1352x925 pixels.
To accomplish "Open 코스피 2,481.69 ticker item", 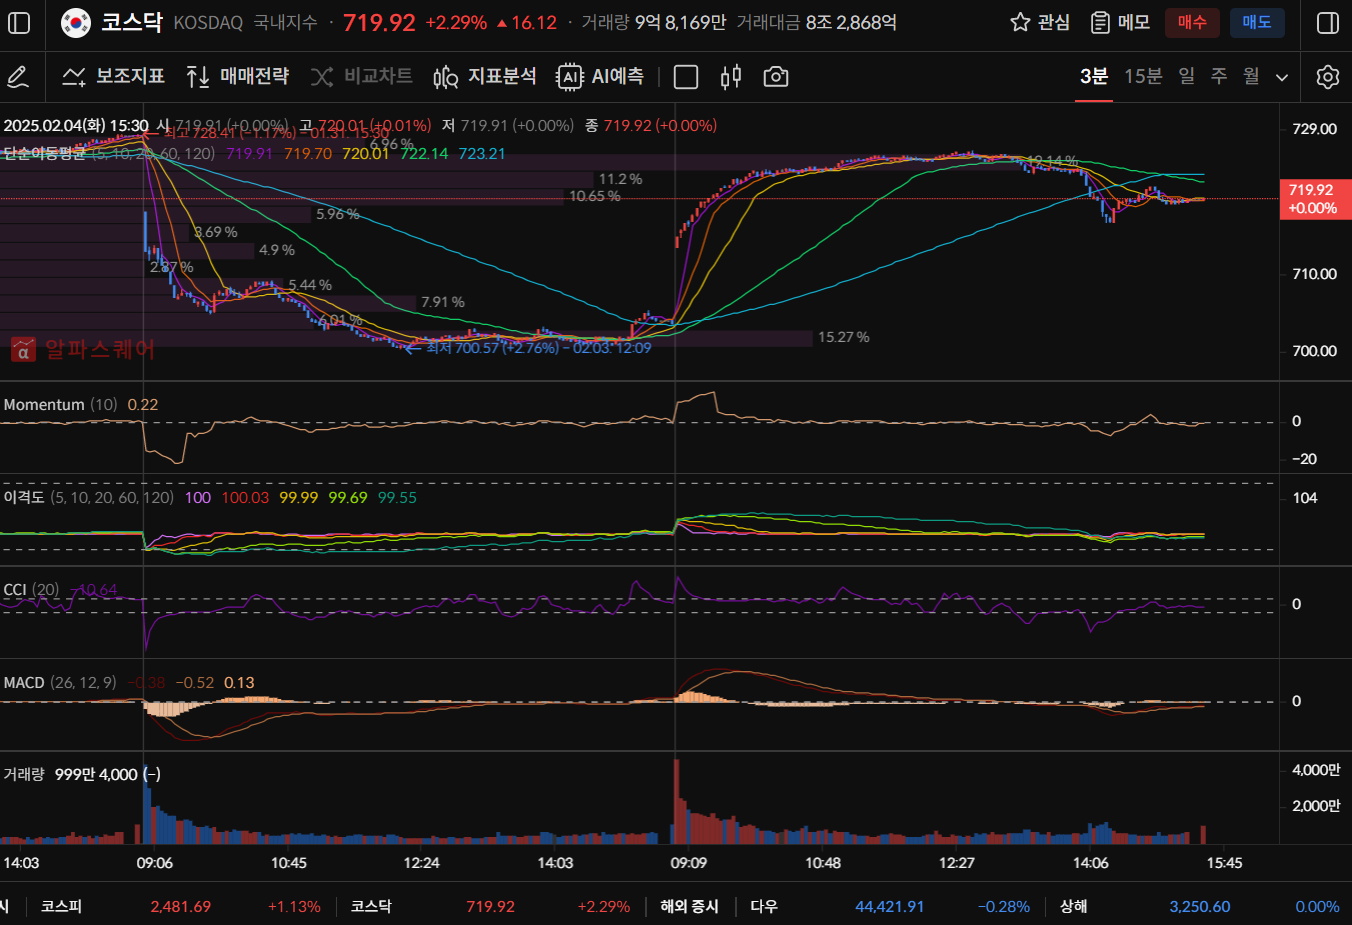I will coord(180,907).
